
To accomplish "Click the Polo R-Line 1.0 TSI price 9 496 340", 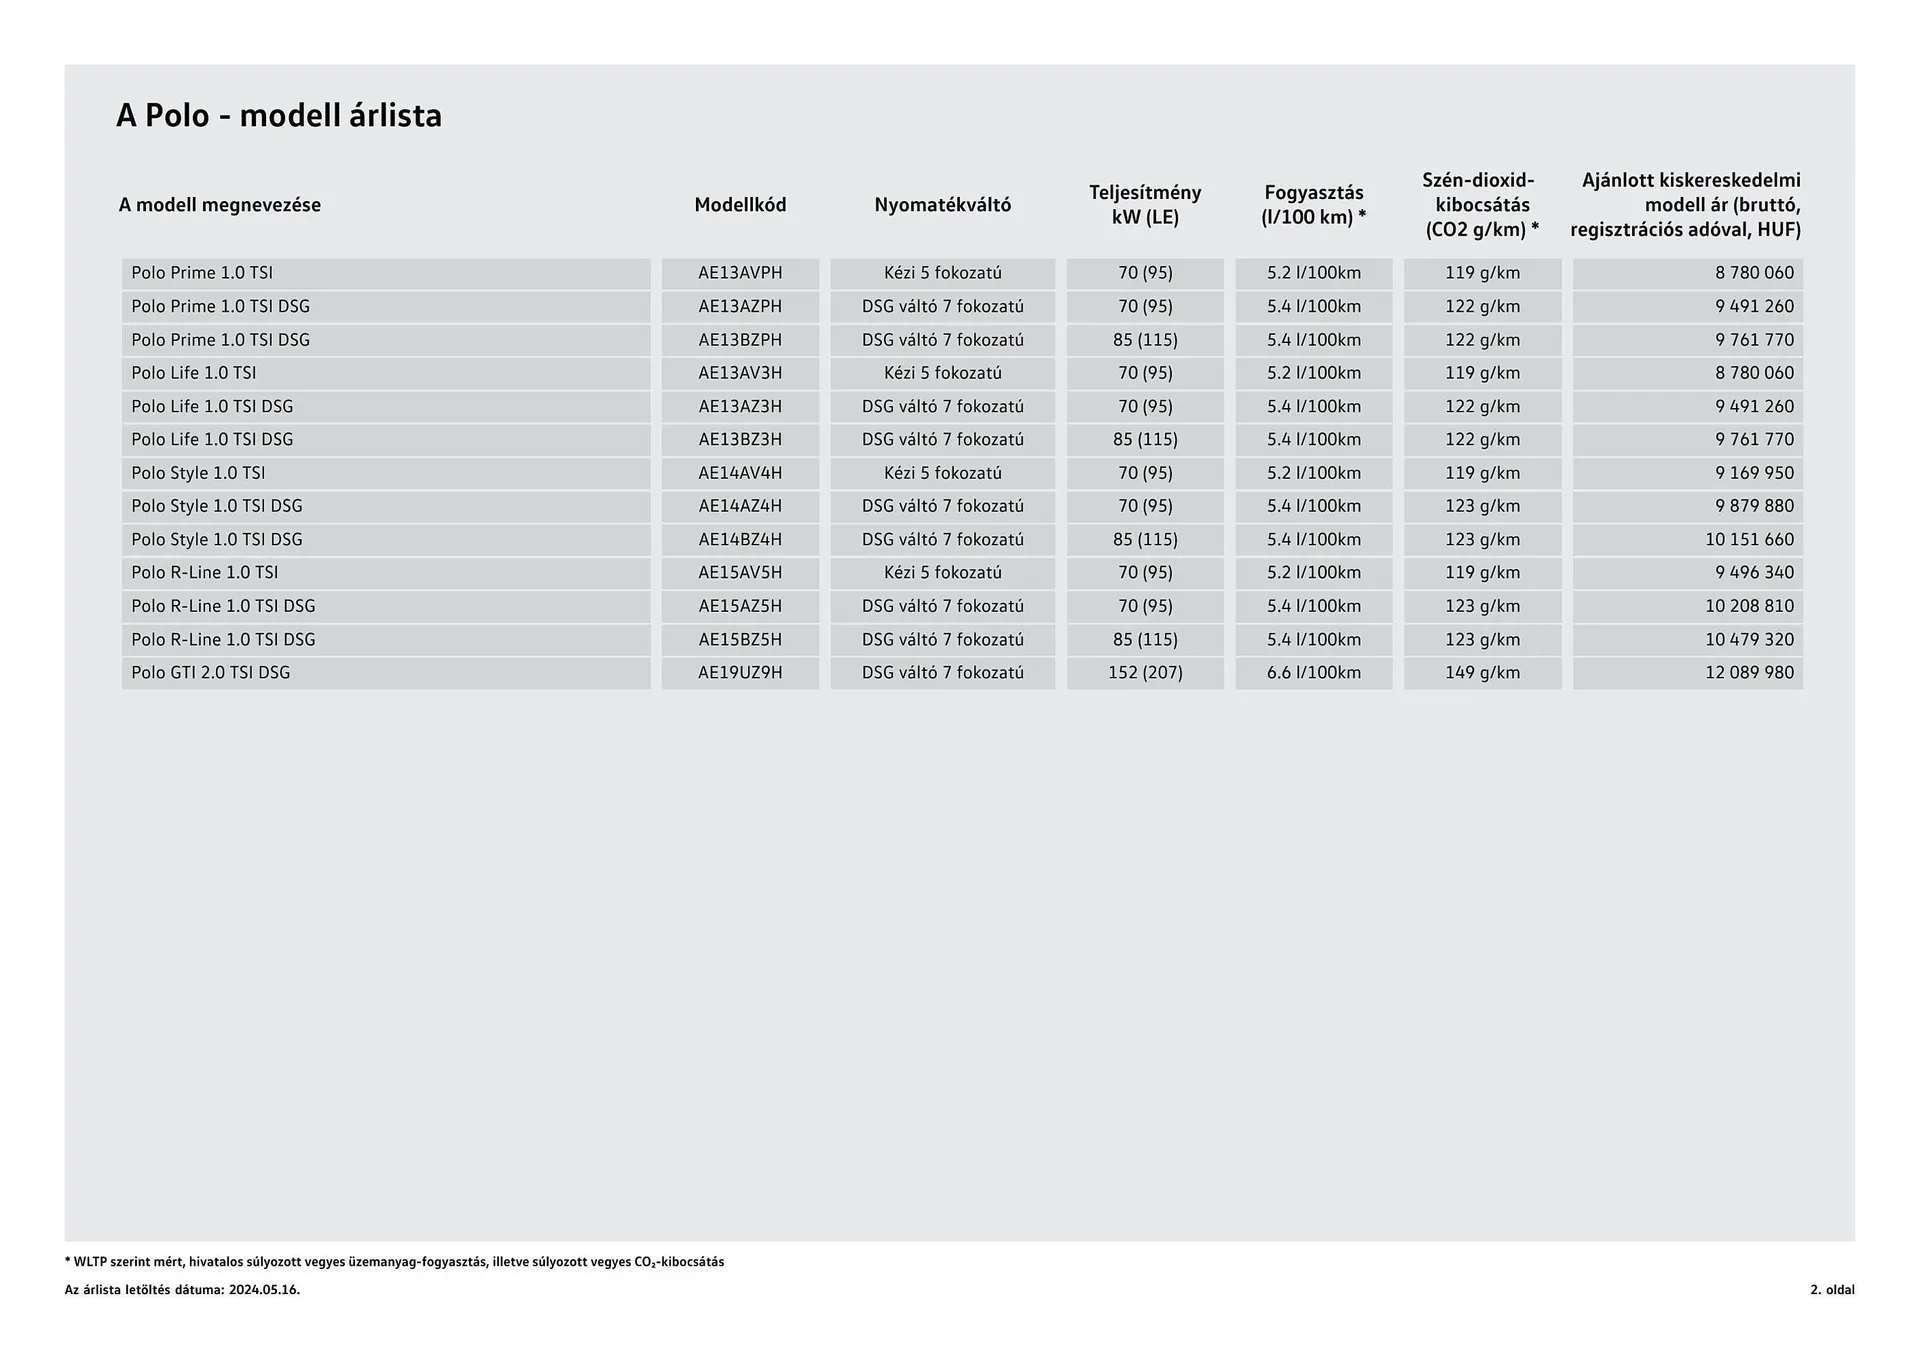I will (x=1754, y=573).
